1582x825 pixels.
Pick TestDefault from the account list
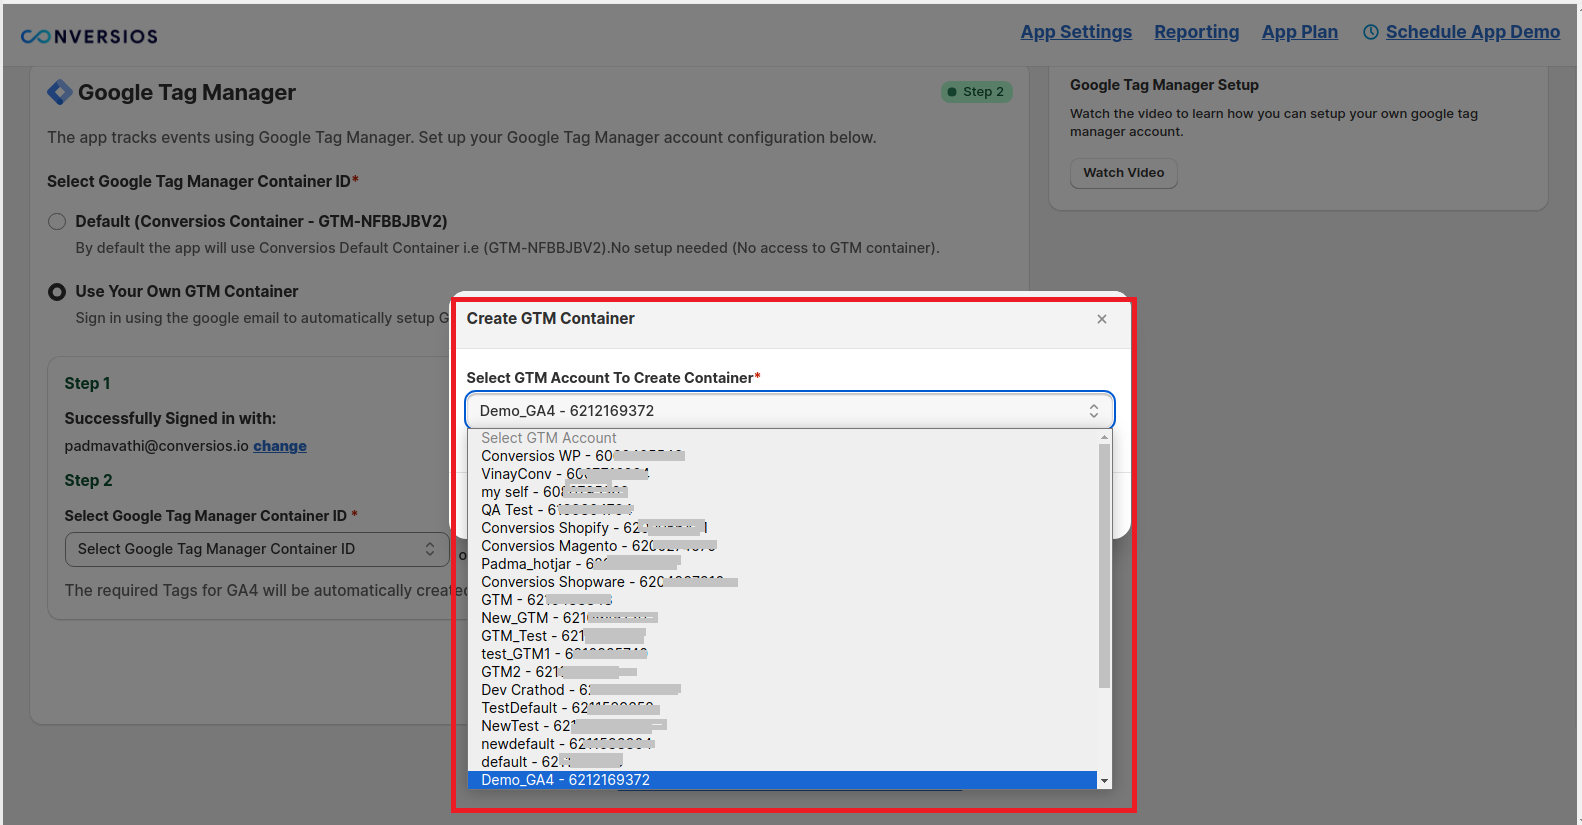click(783, 708)
